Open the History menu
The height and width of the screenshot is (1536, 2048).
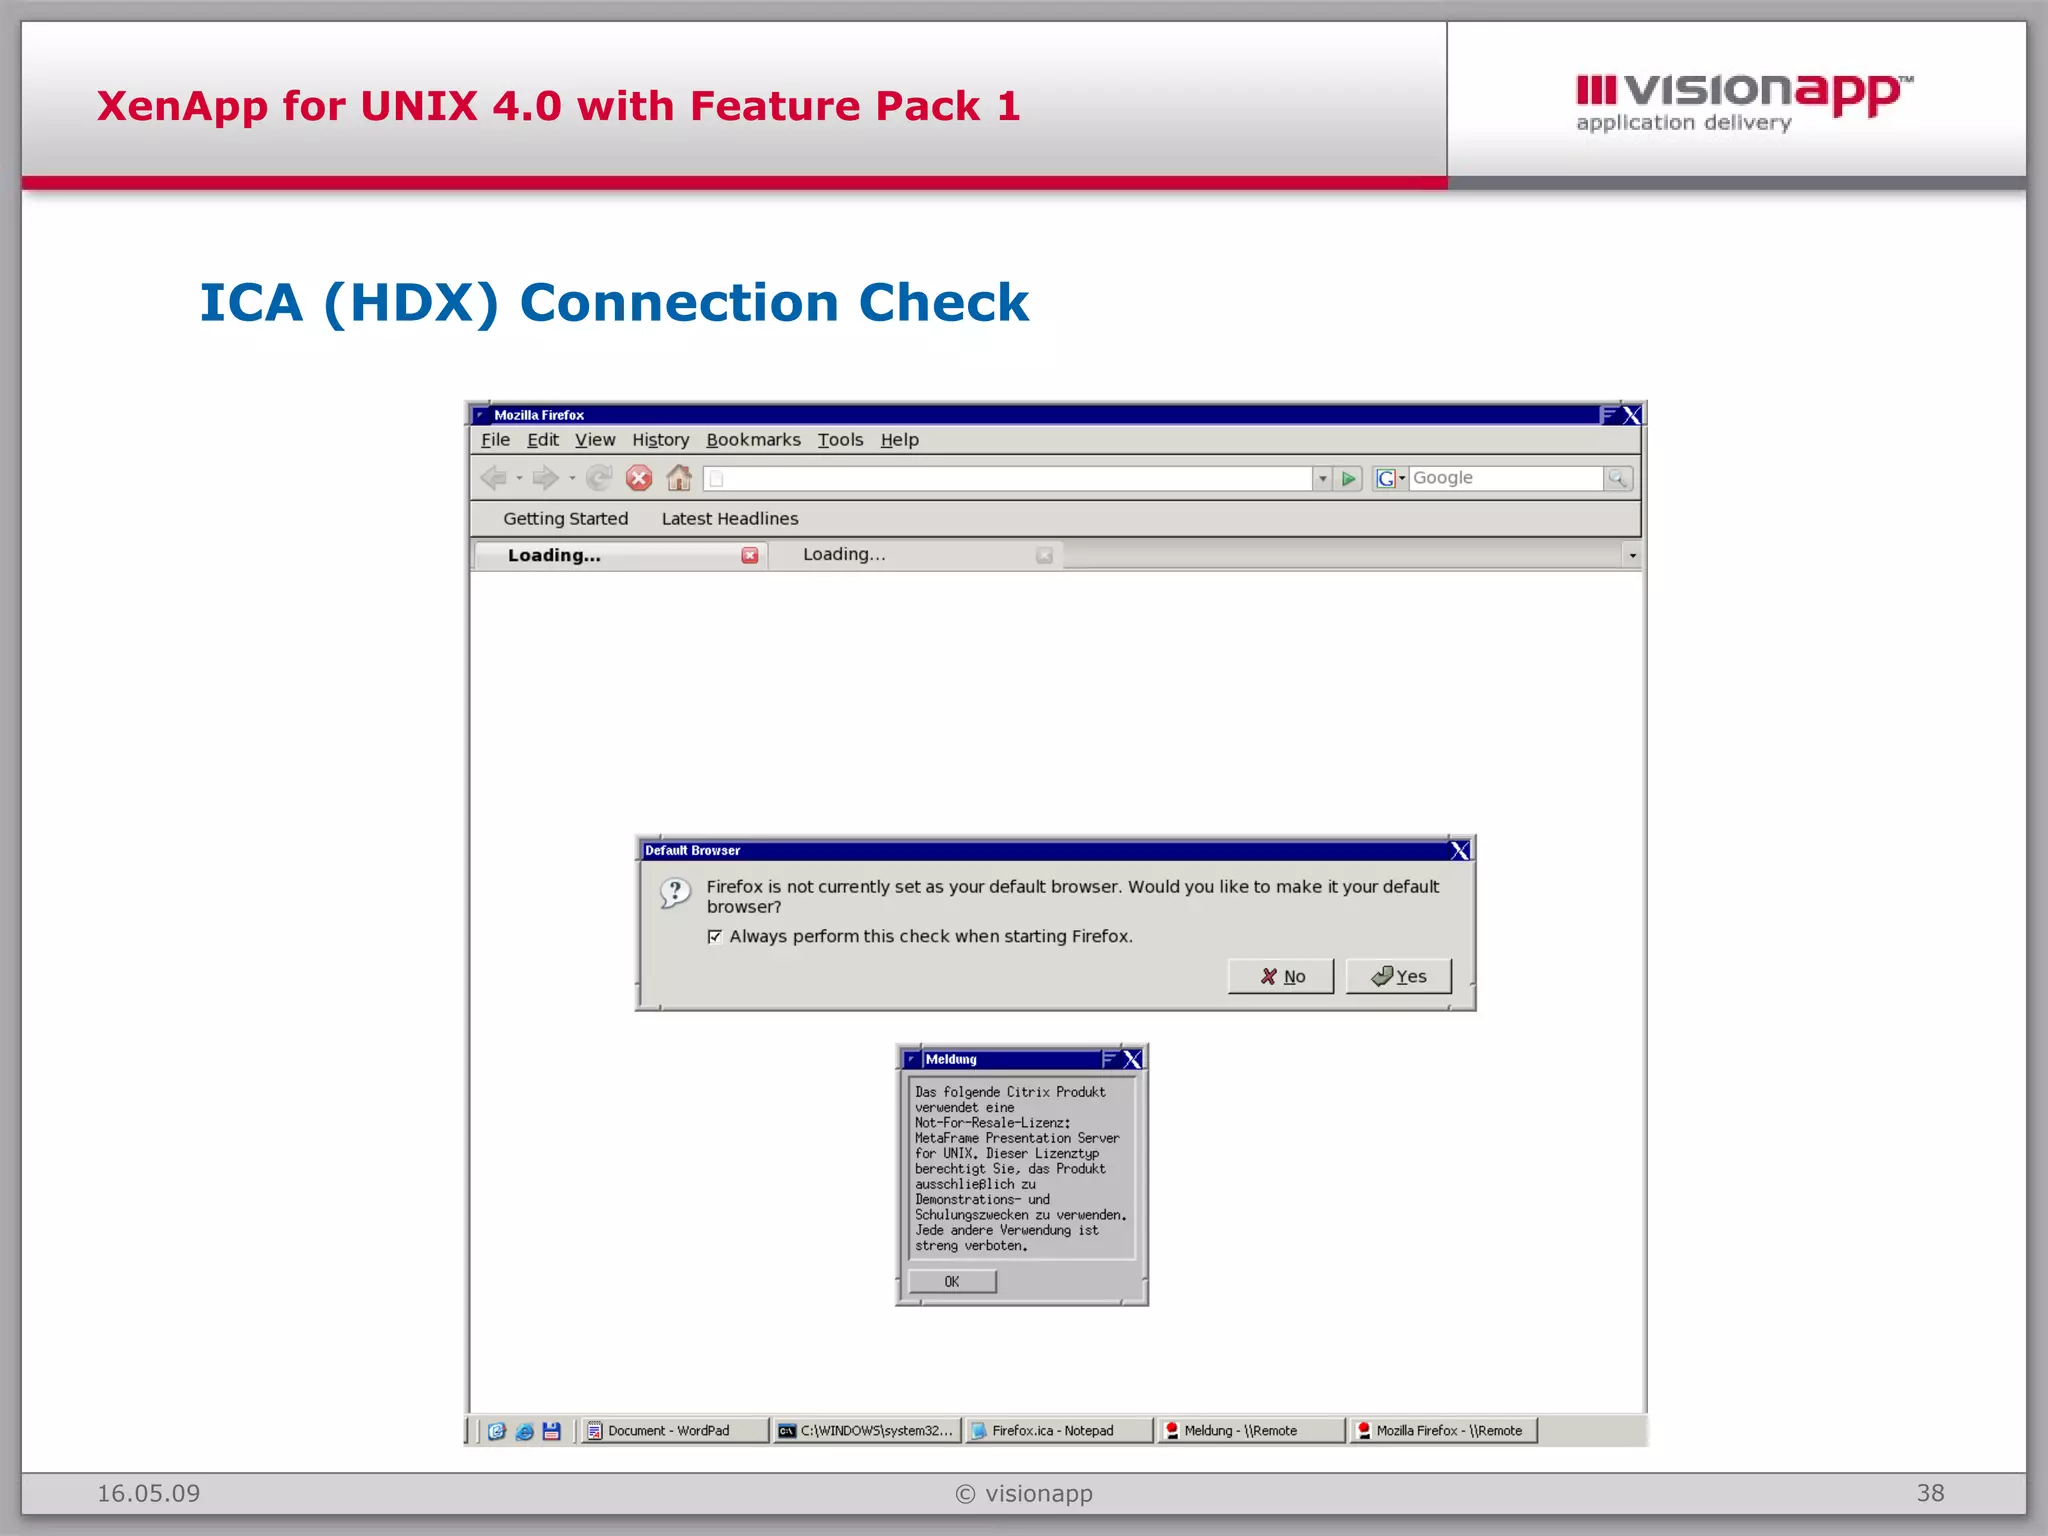[x=660, y=440]
